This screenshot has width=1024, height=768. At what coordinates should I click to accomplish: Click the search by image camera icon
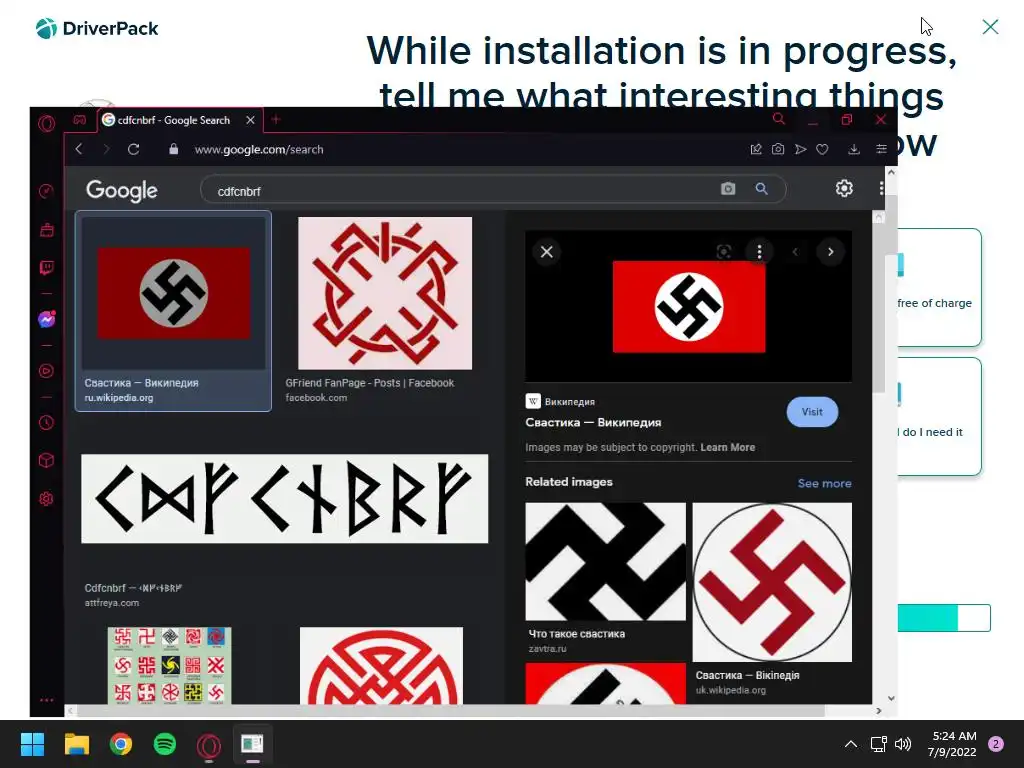pyautogui.click(x=728, y=189)
